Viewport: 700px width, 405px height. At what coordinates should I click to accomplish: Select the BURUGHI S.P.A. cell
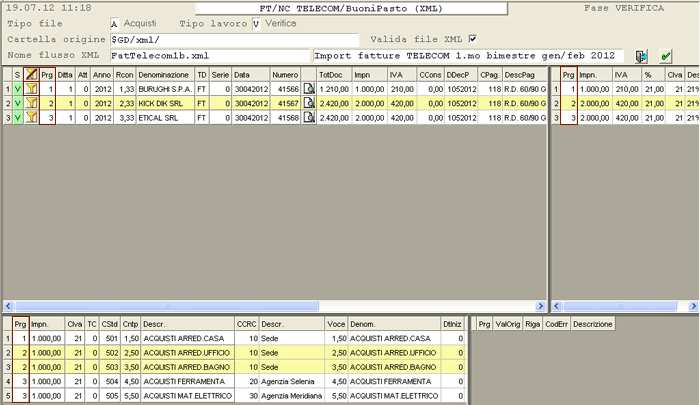coord(165,89)
